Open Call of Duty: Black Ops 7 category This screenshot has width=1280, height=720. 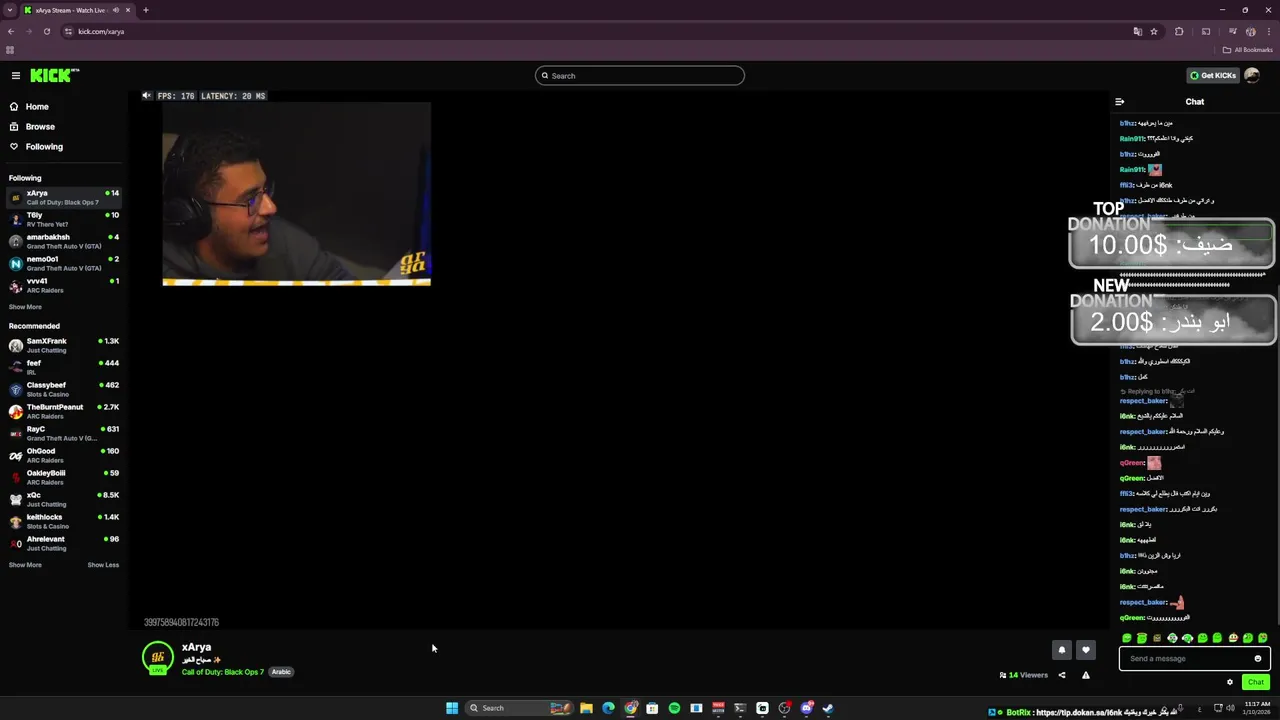223,672
